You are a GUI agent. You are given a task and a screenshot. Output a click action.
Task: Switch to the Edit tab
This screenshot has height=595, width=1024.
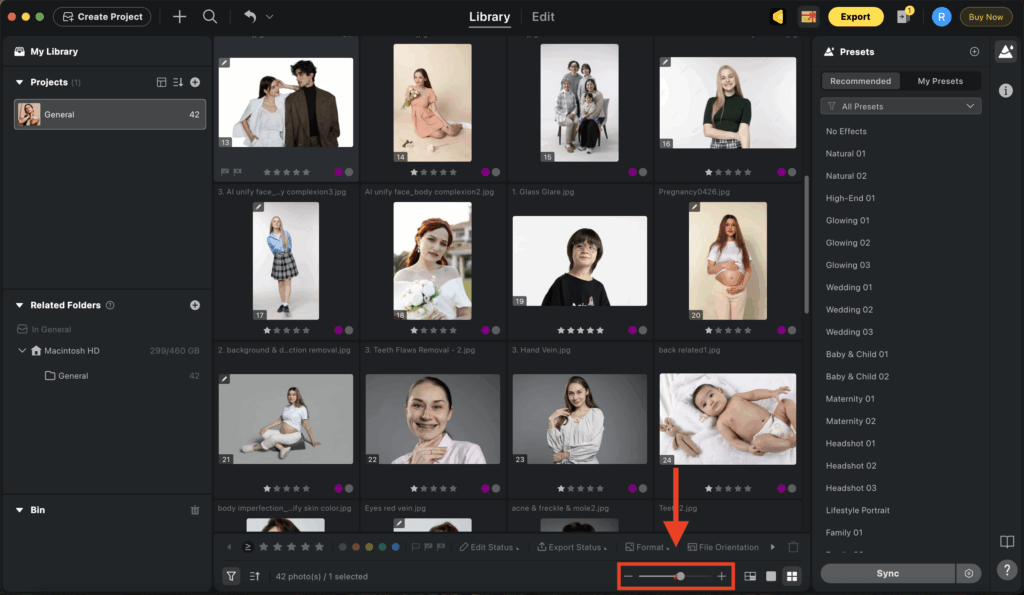543,17
